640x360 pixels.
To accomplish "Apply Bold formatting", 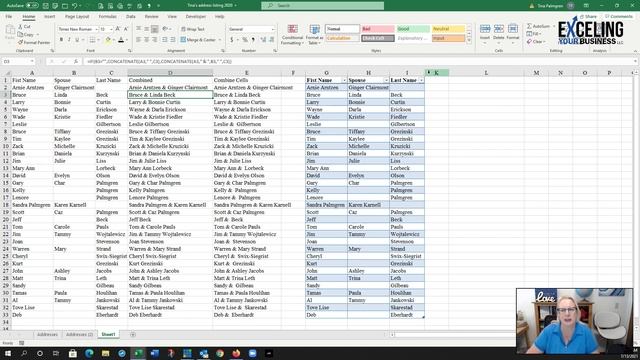I will (x=61, y=40).
